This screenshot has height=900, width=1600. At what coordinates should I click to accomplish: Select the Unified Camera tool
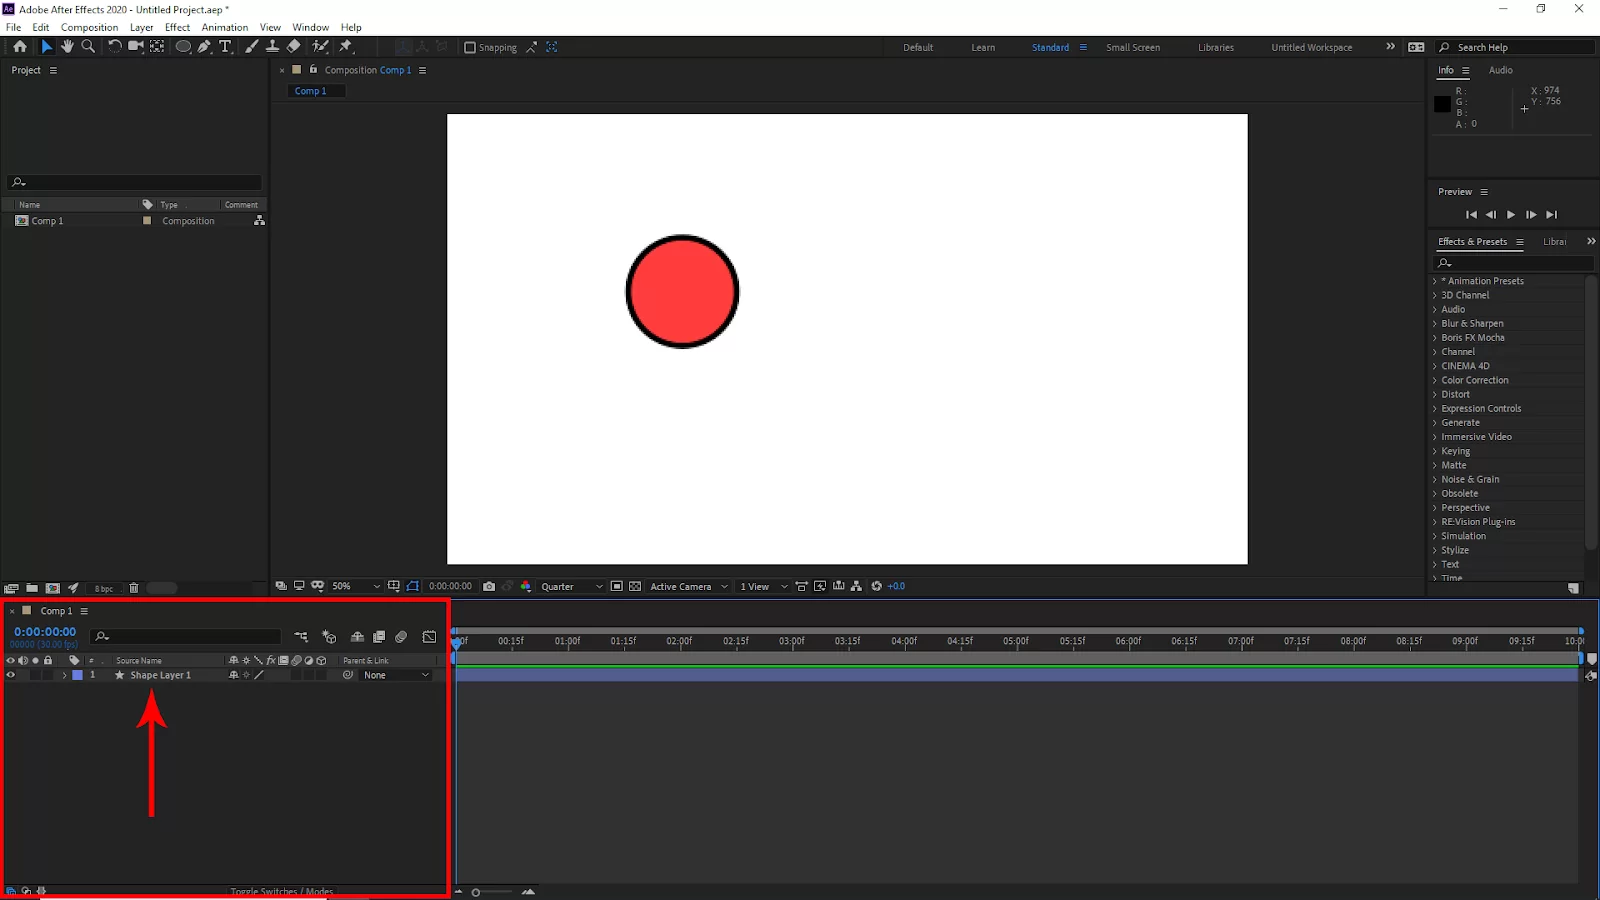click(x=136, y=47)
